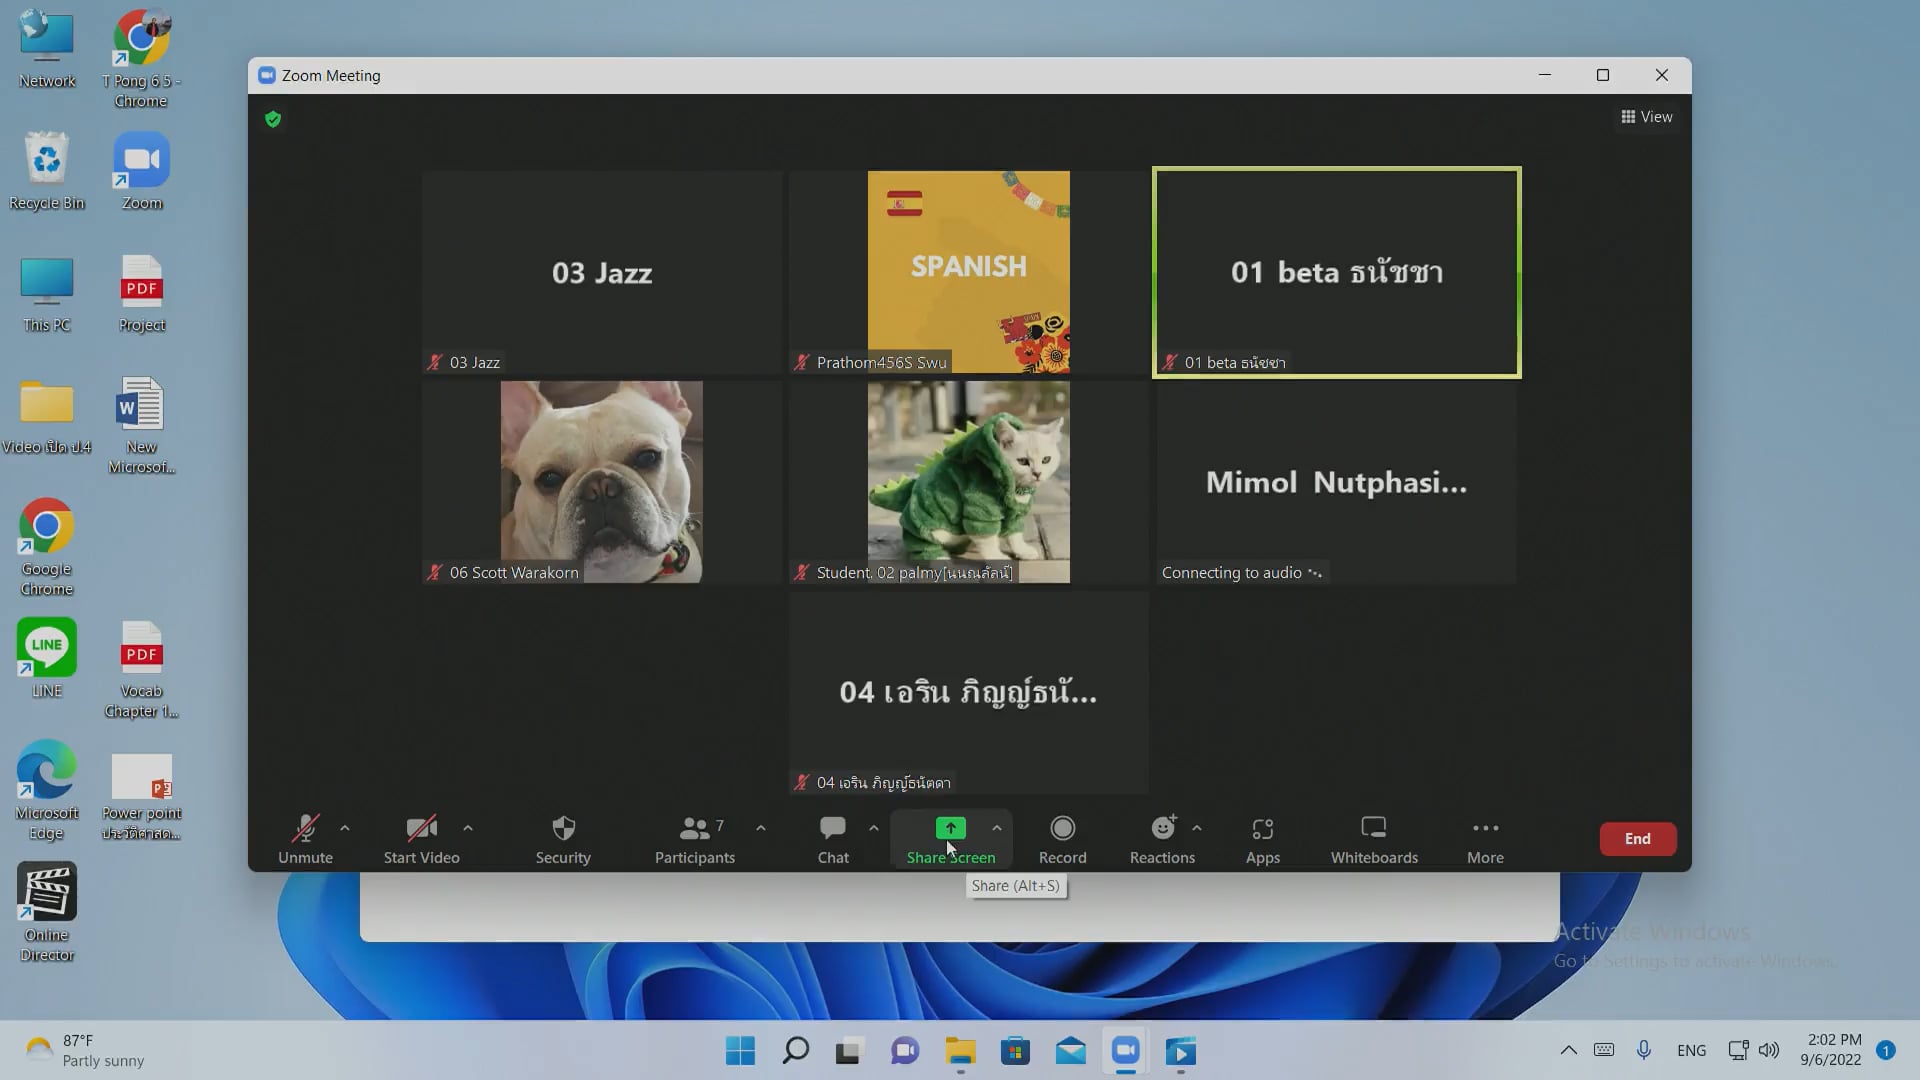Image resolution: width=1920 pixels, height=1080 pixels.
Task: Open the clock and date panel
Action: pos(1832,1050)
